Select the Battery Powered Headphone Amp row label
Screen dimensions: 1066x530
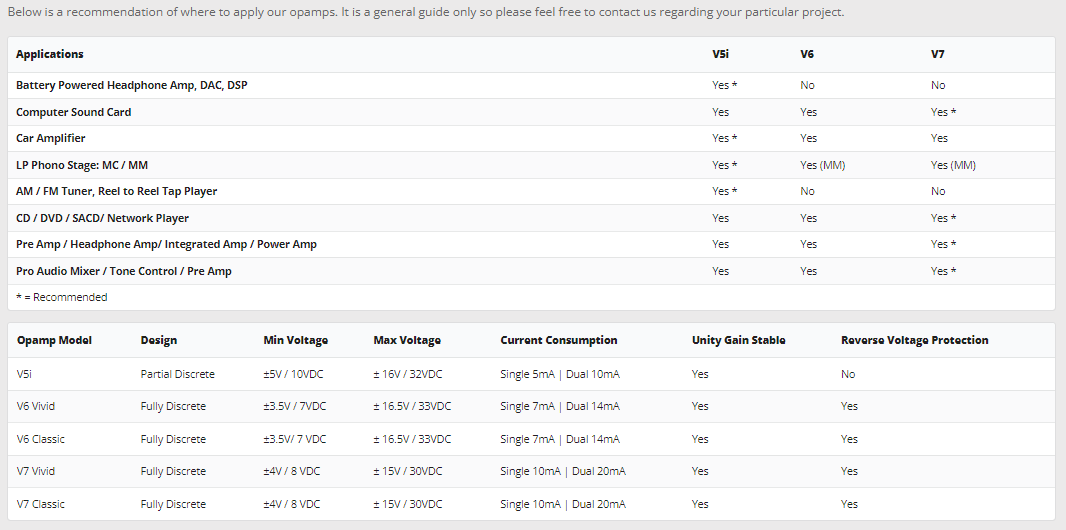(x=132, y=86)
